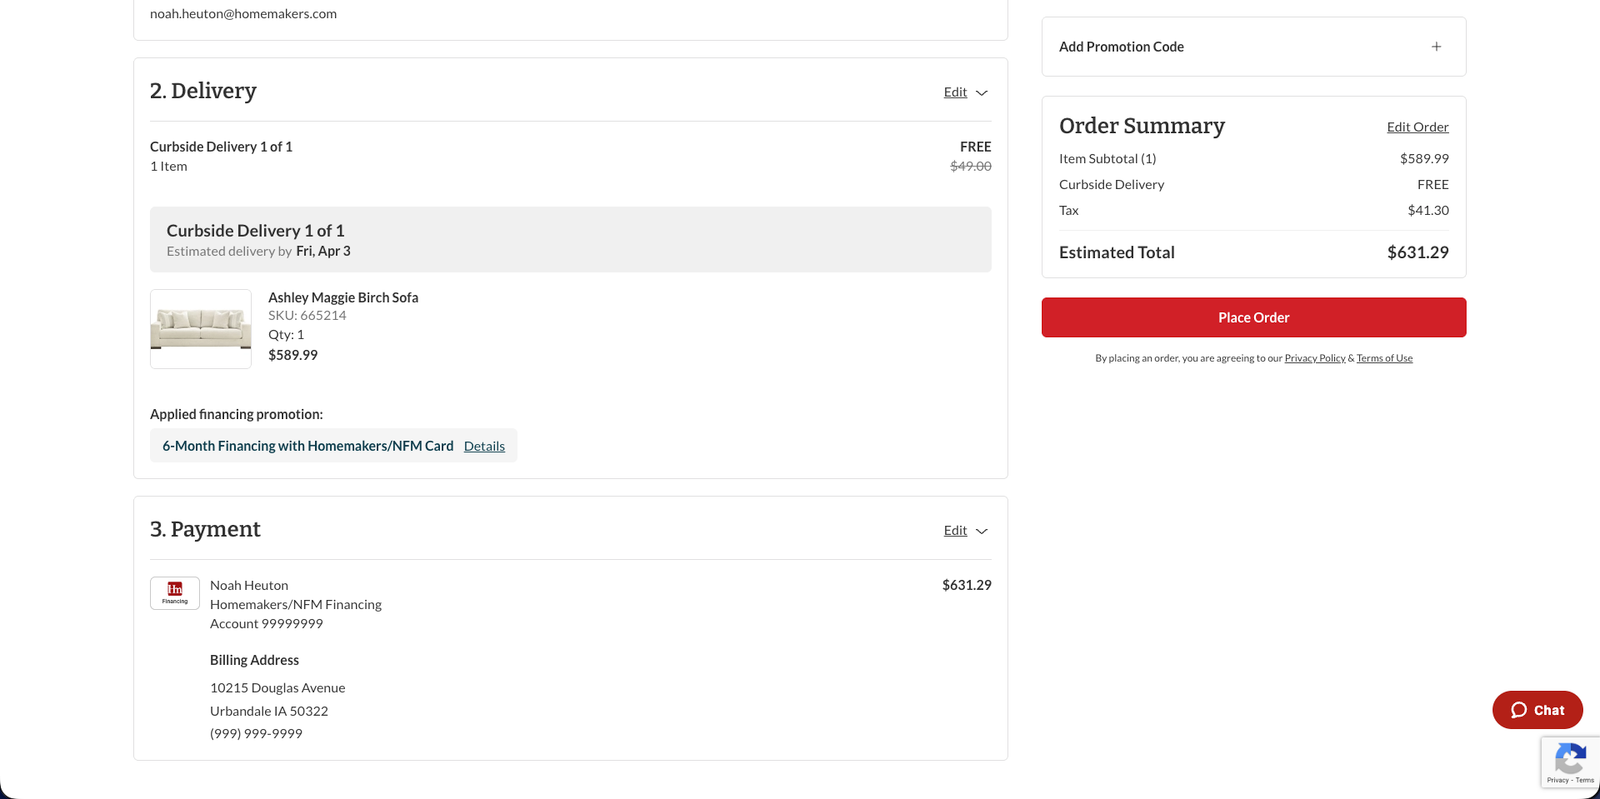Open financing promotion Details link
This screenshot has height=799, width=1600.
[x=484, y=446]
